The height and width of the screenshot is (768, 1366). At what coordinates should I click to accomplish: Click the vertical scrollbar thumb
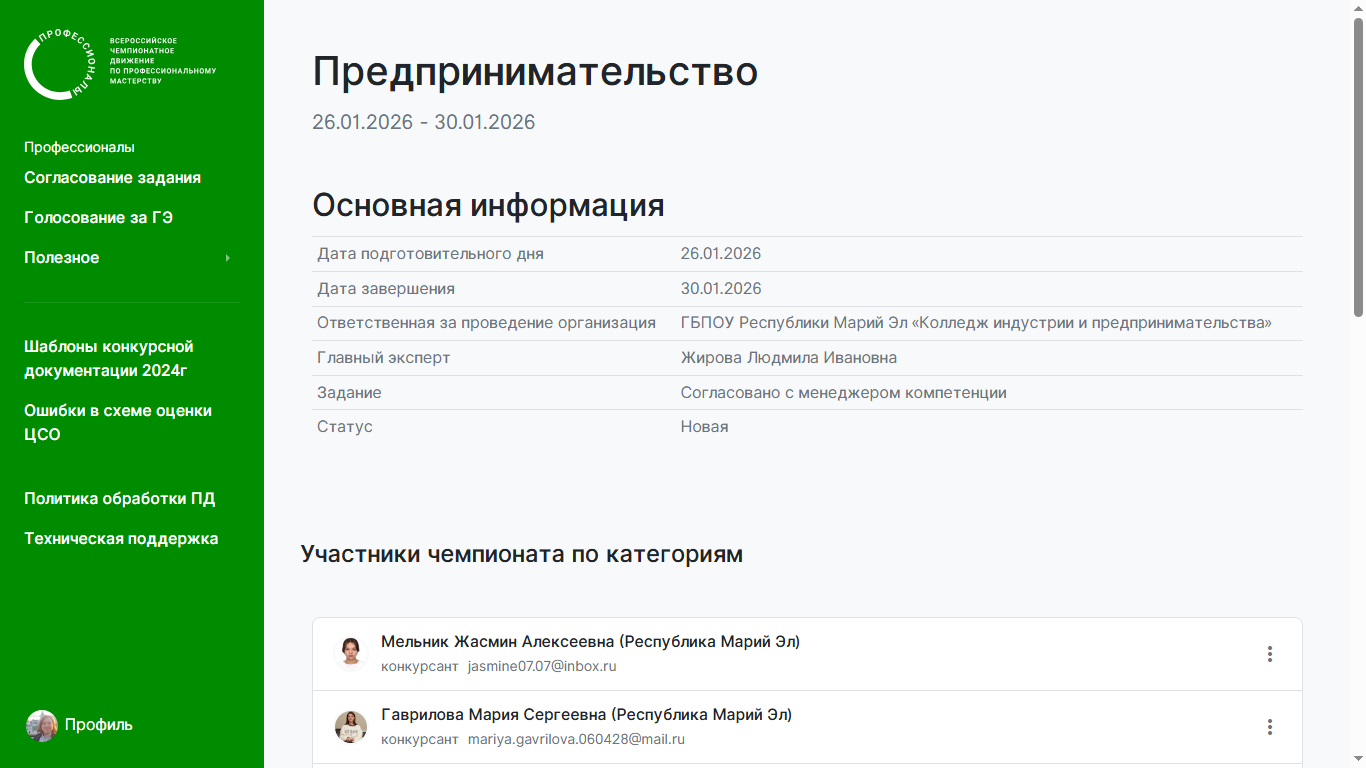pyautogui.click(x=1358, y=170)
